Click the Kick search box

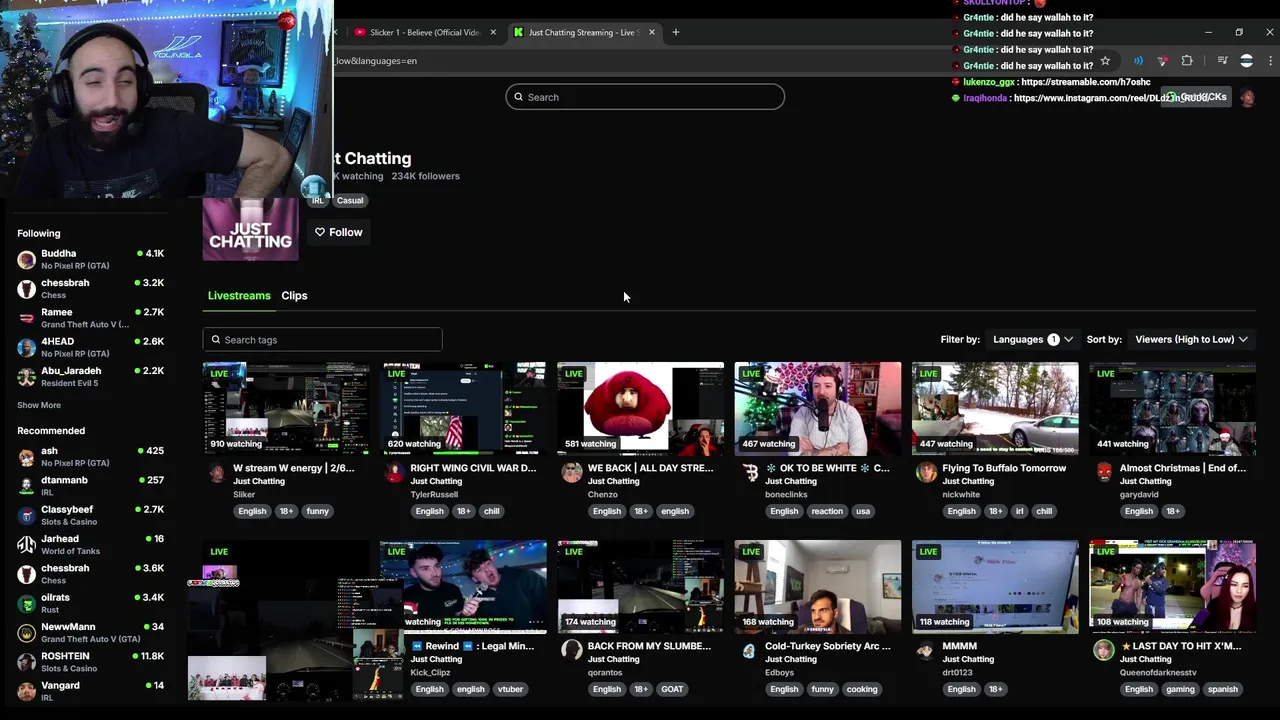(645, 97)
